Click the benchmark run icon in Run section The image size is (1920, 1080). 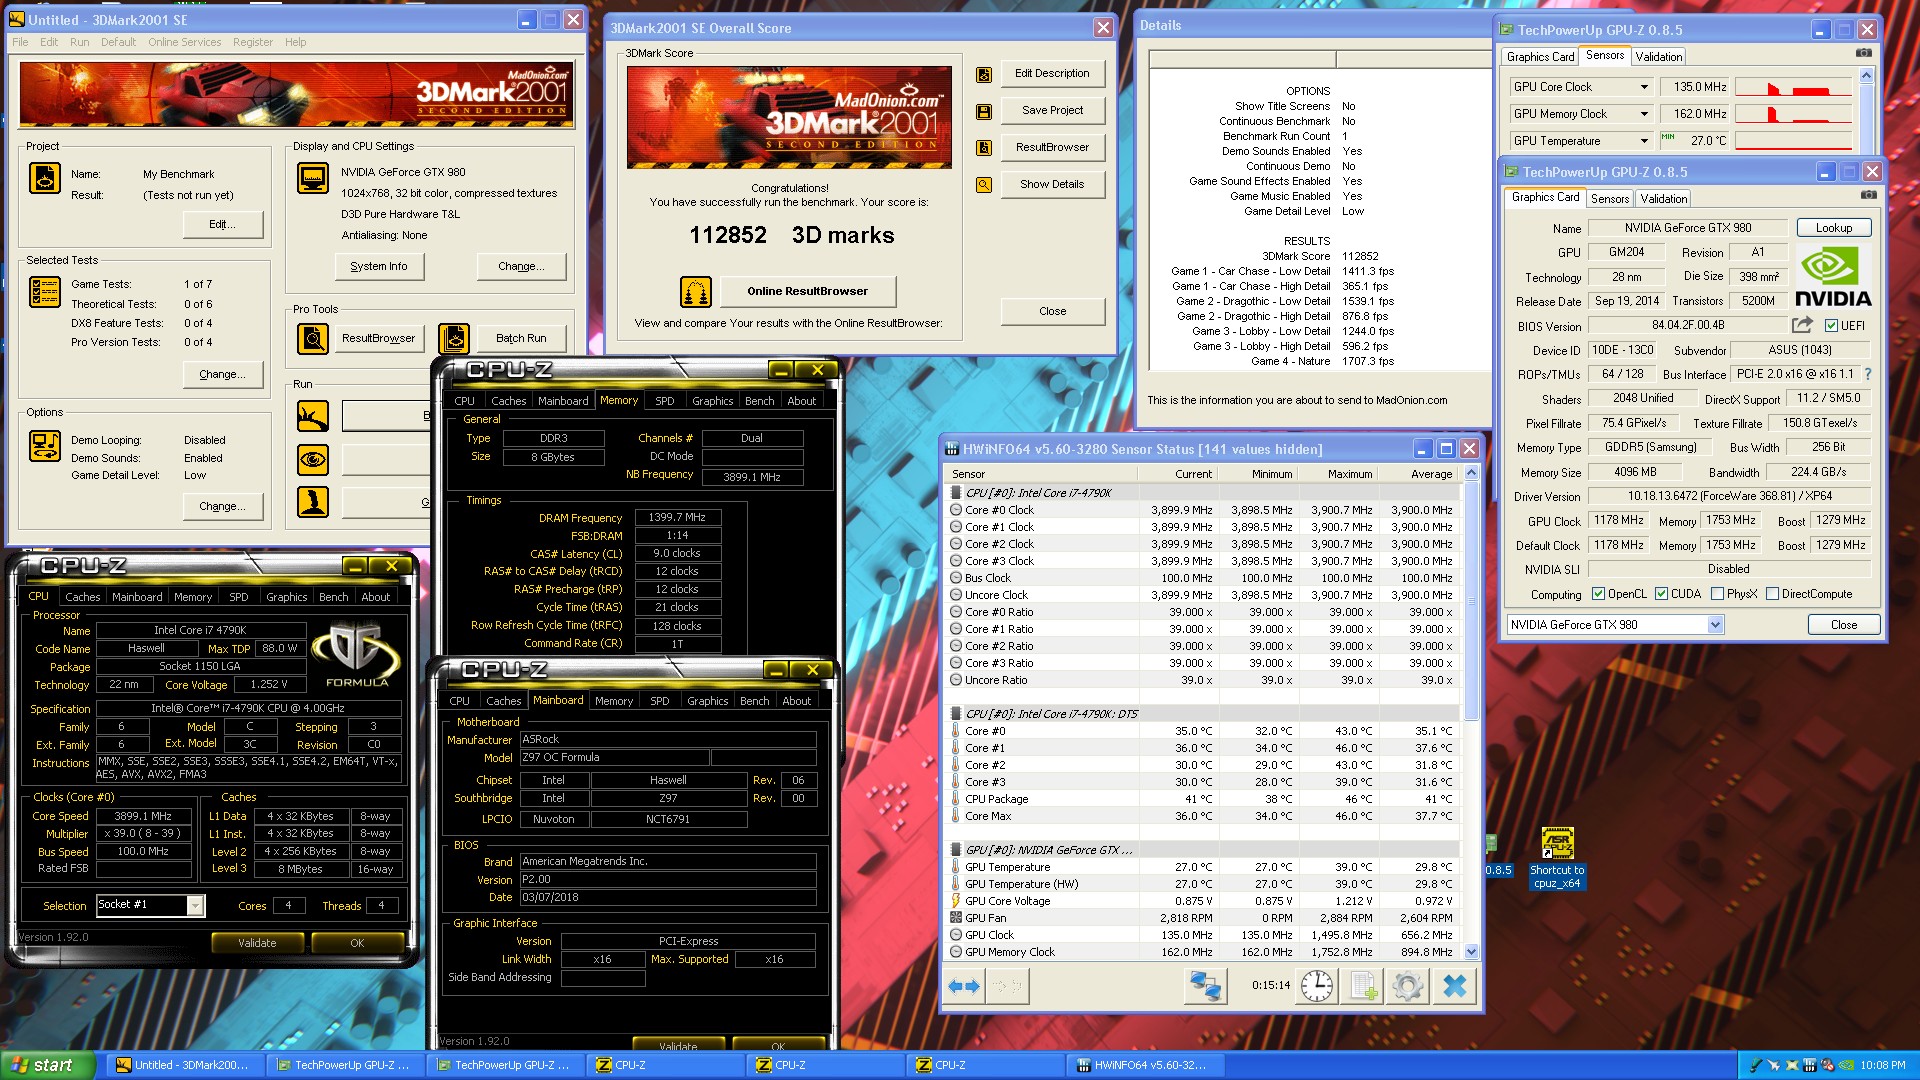click(x=313, y=415)
